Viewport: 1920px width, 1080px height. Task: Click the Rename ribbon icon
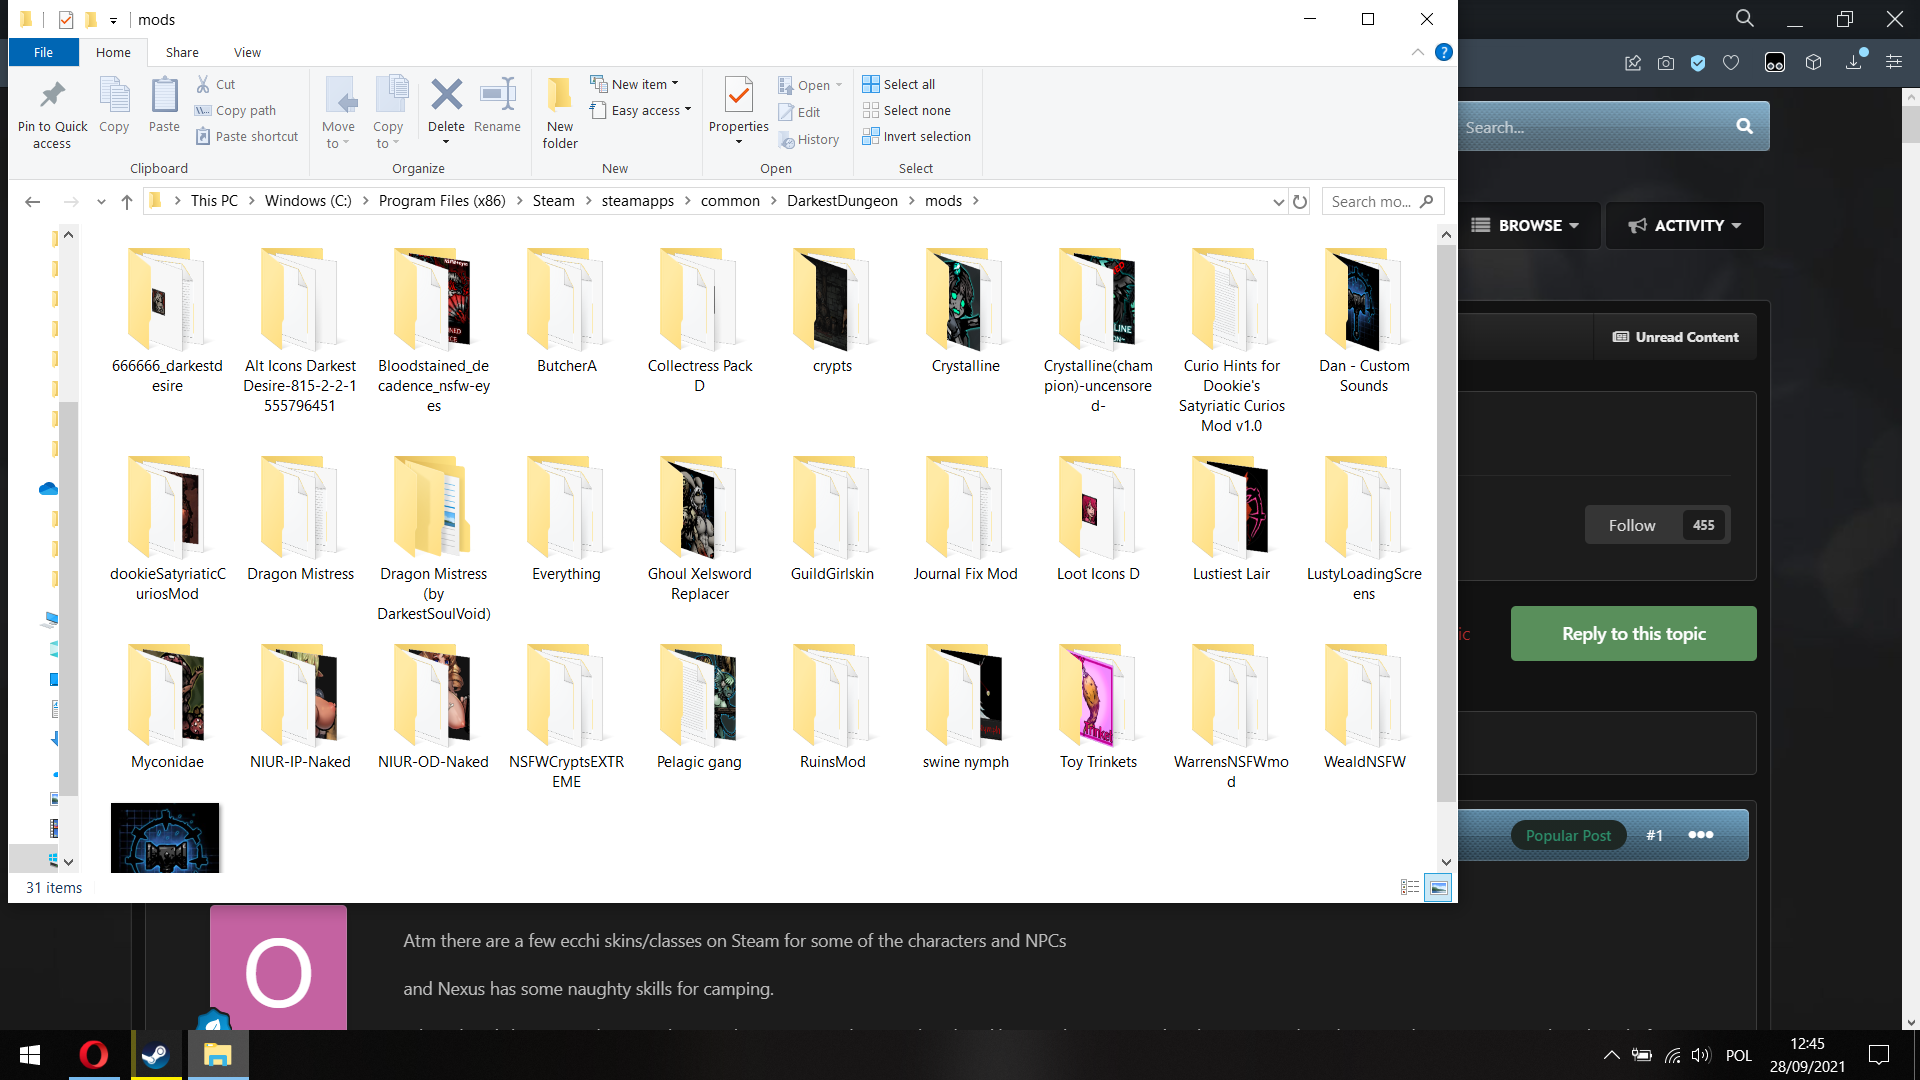(x=497, y=105)
